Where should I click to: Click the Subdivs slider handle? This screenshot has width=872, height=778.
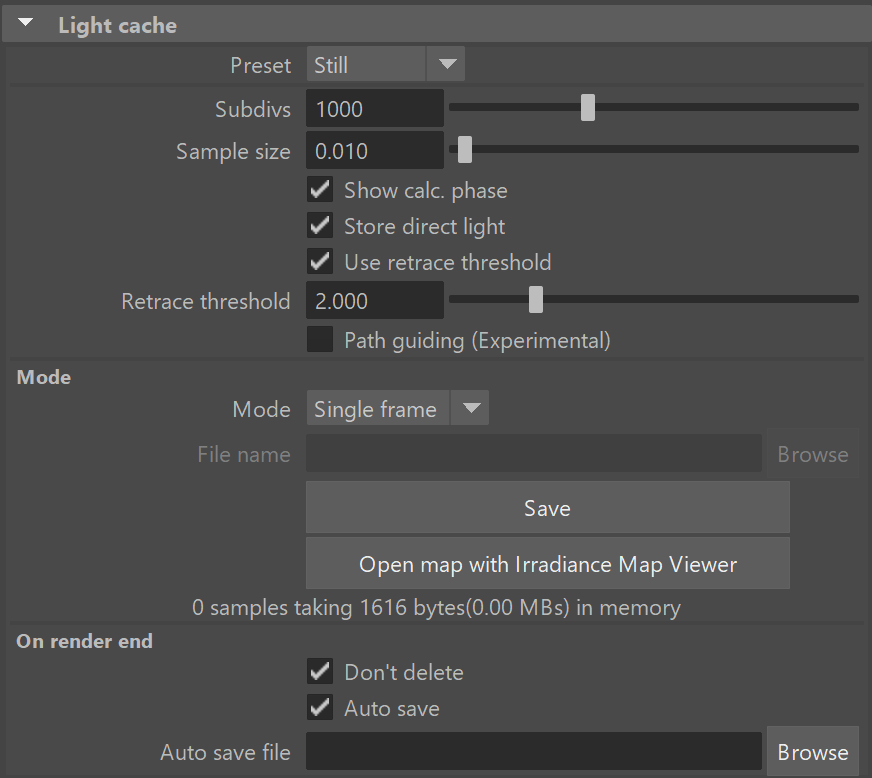coord(588,107)
